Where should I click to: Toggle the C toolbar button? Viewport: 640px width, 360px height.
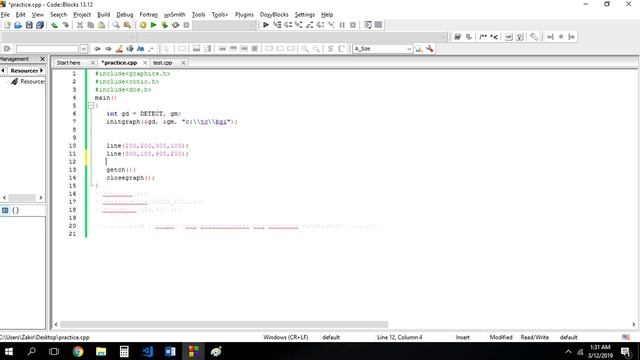click(341, 49)
